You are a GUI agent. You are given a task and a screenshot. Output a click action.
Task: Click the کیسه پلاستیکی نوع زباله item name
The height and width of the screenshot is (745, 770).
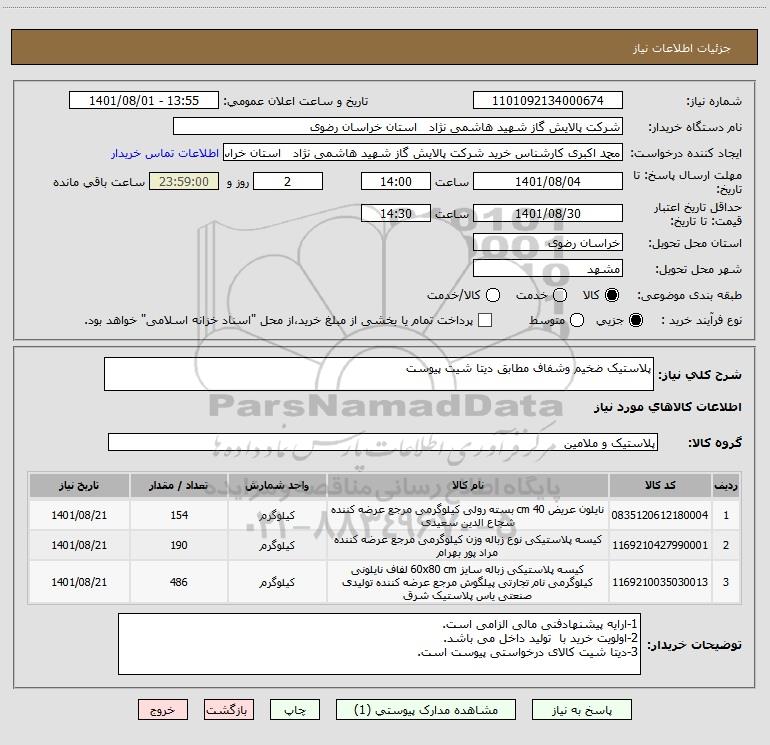[468, 546]
